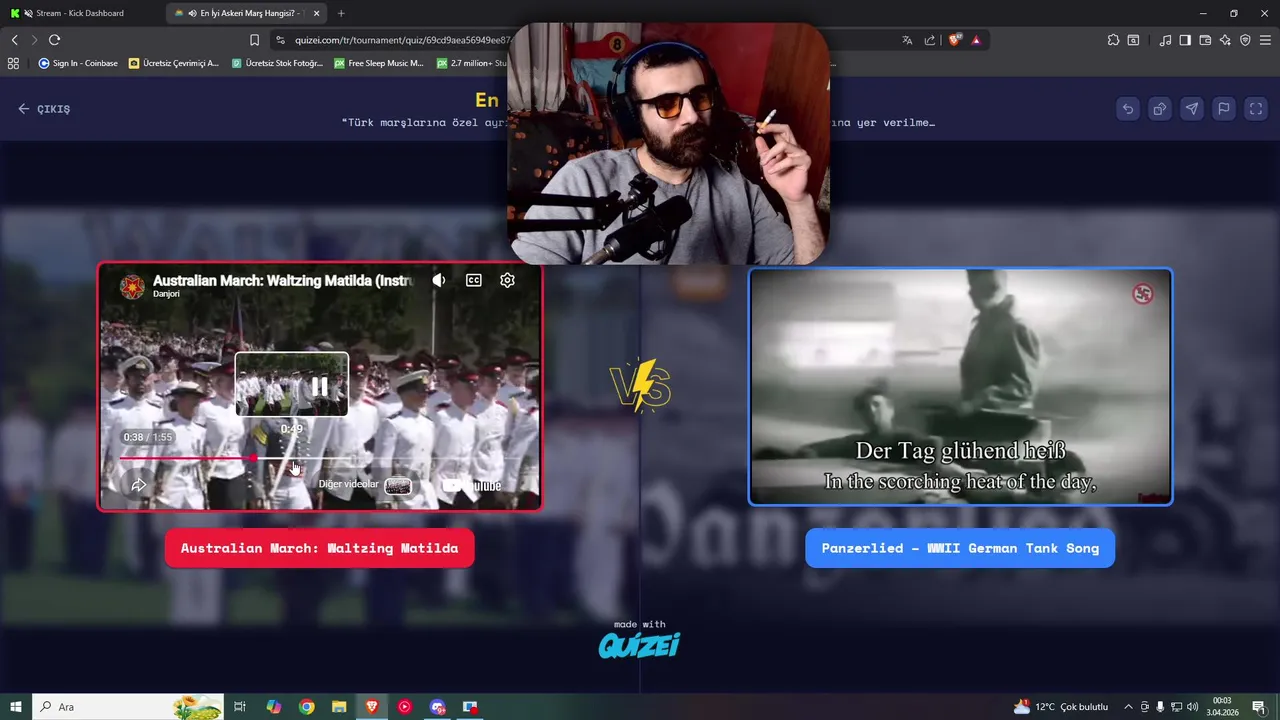Viewport: 1280px width, 720px height.
Task: Pause the Waltzing Matilda video
Action: (319, 386)
